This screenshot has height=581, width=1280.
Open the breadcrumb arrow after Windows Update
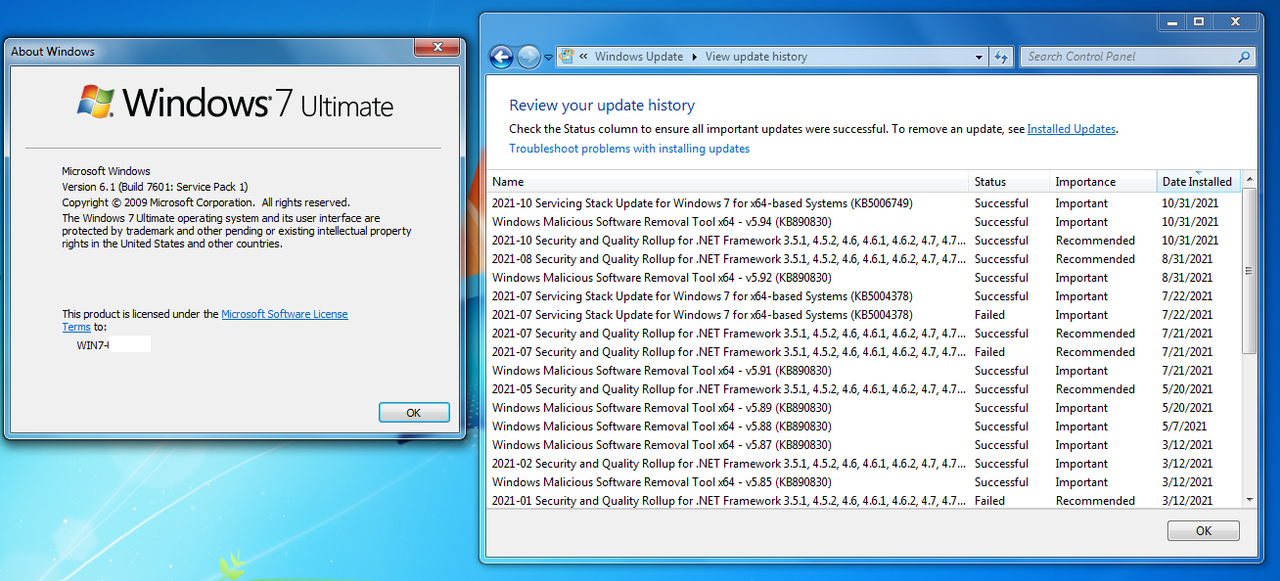[694, 57]
